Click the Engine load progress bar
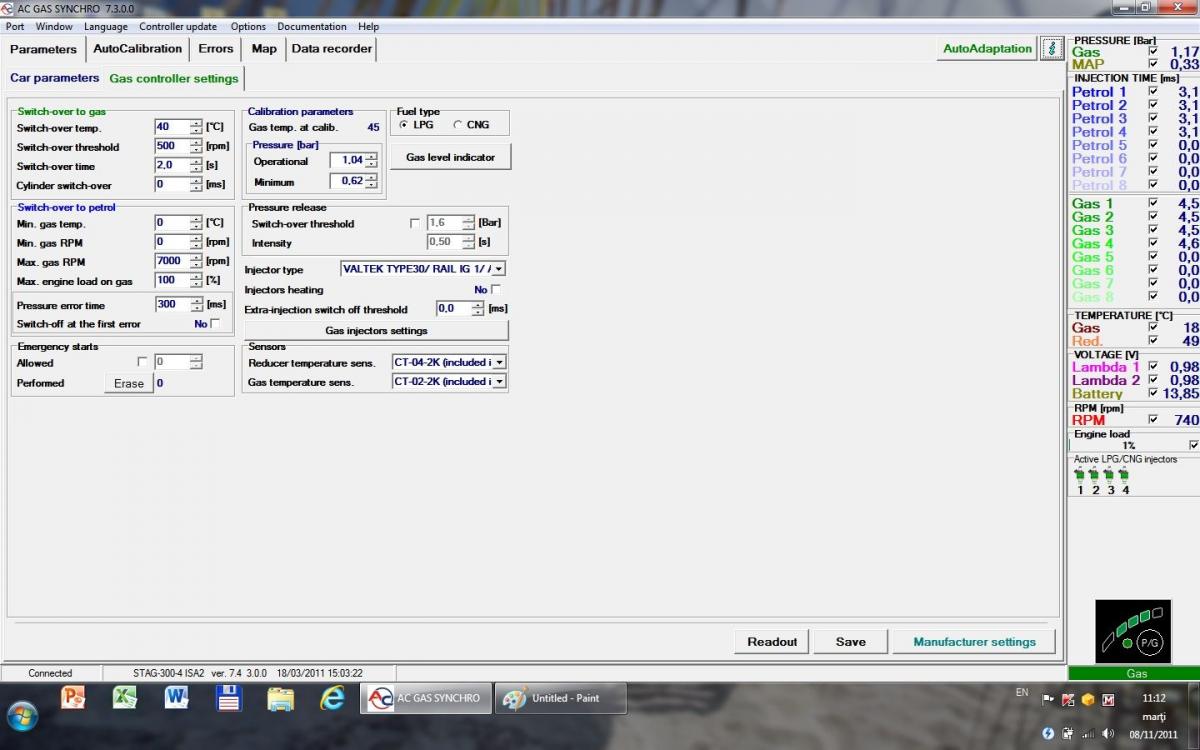Image resolution: width=1200 pixels, height=750 pixels. pyautogui.click(x=1128, y=445)
